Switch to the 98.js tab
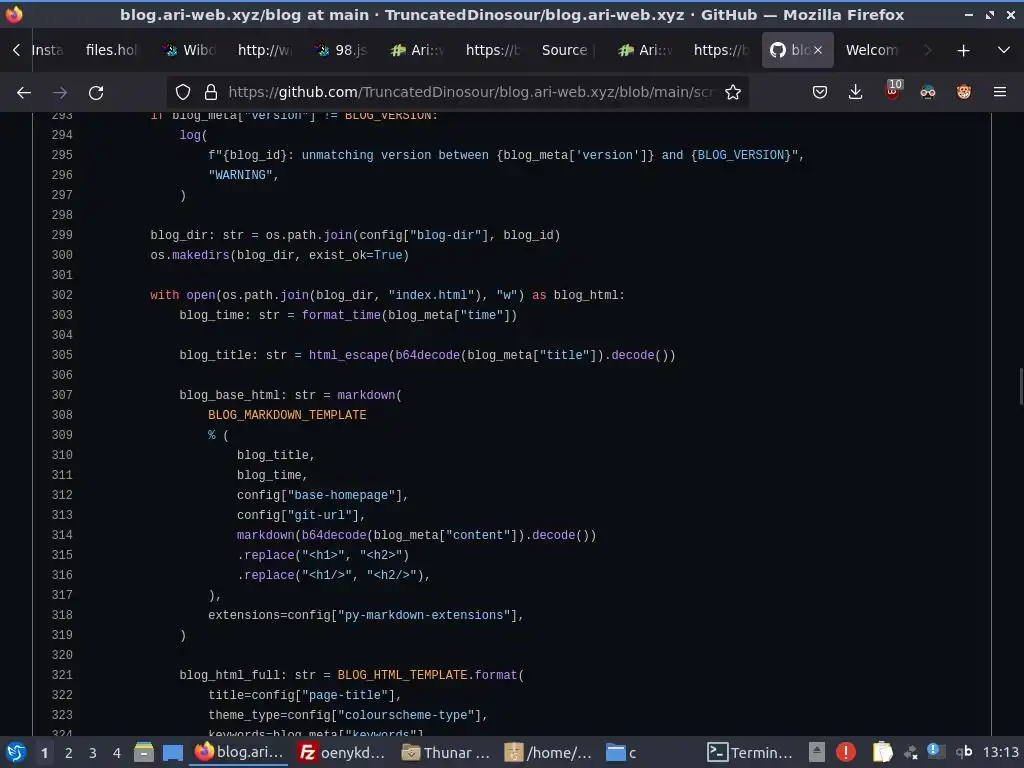 click(340, 50)
